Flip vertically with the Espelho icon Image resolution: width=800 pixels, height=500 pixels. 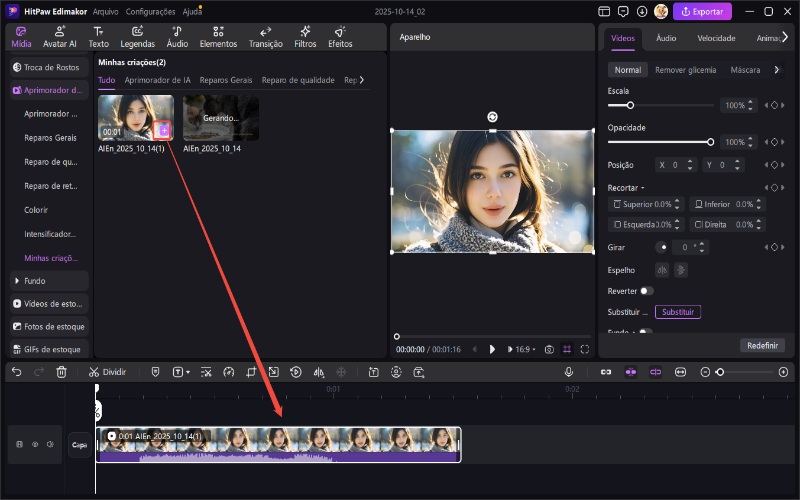[x=681, y=270]
